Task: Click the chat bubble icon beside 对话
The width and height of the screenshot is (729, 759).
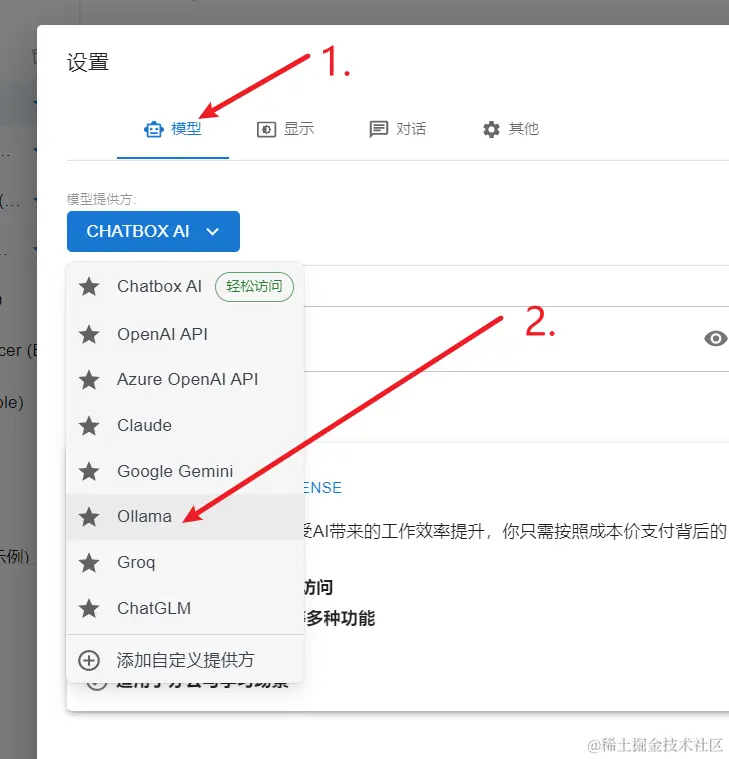Action: [379, 129]
